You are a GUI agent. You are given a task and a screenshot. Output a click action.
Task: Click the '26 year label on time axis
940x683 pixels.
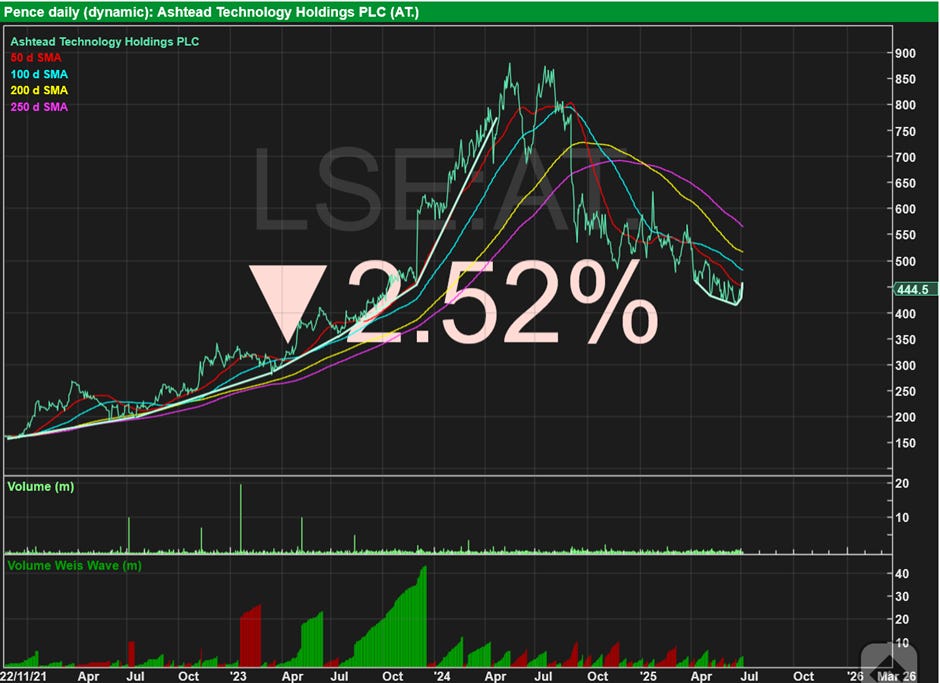pos(855,676)
